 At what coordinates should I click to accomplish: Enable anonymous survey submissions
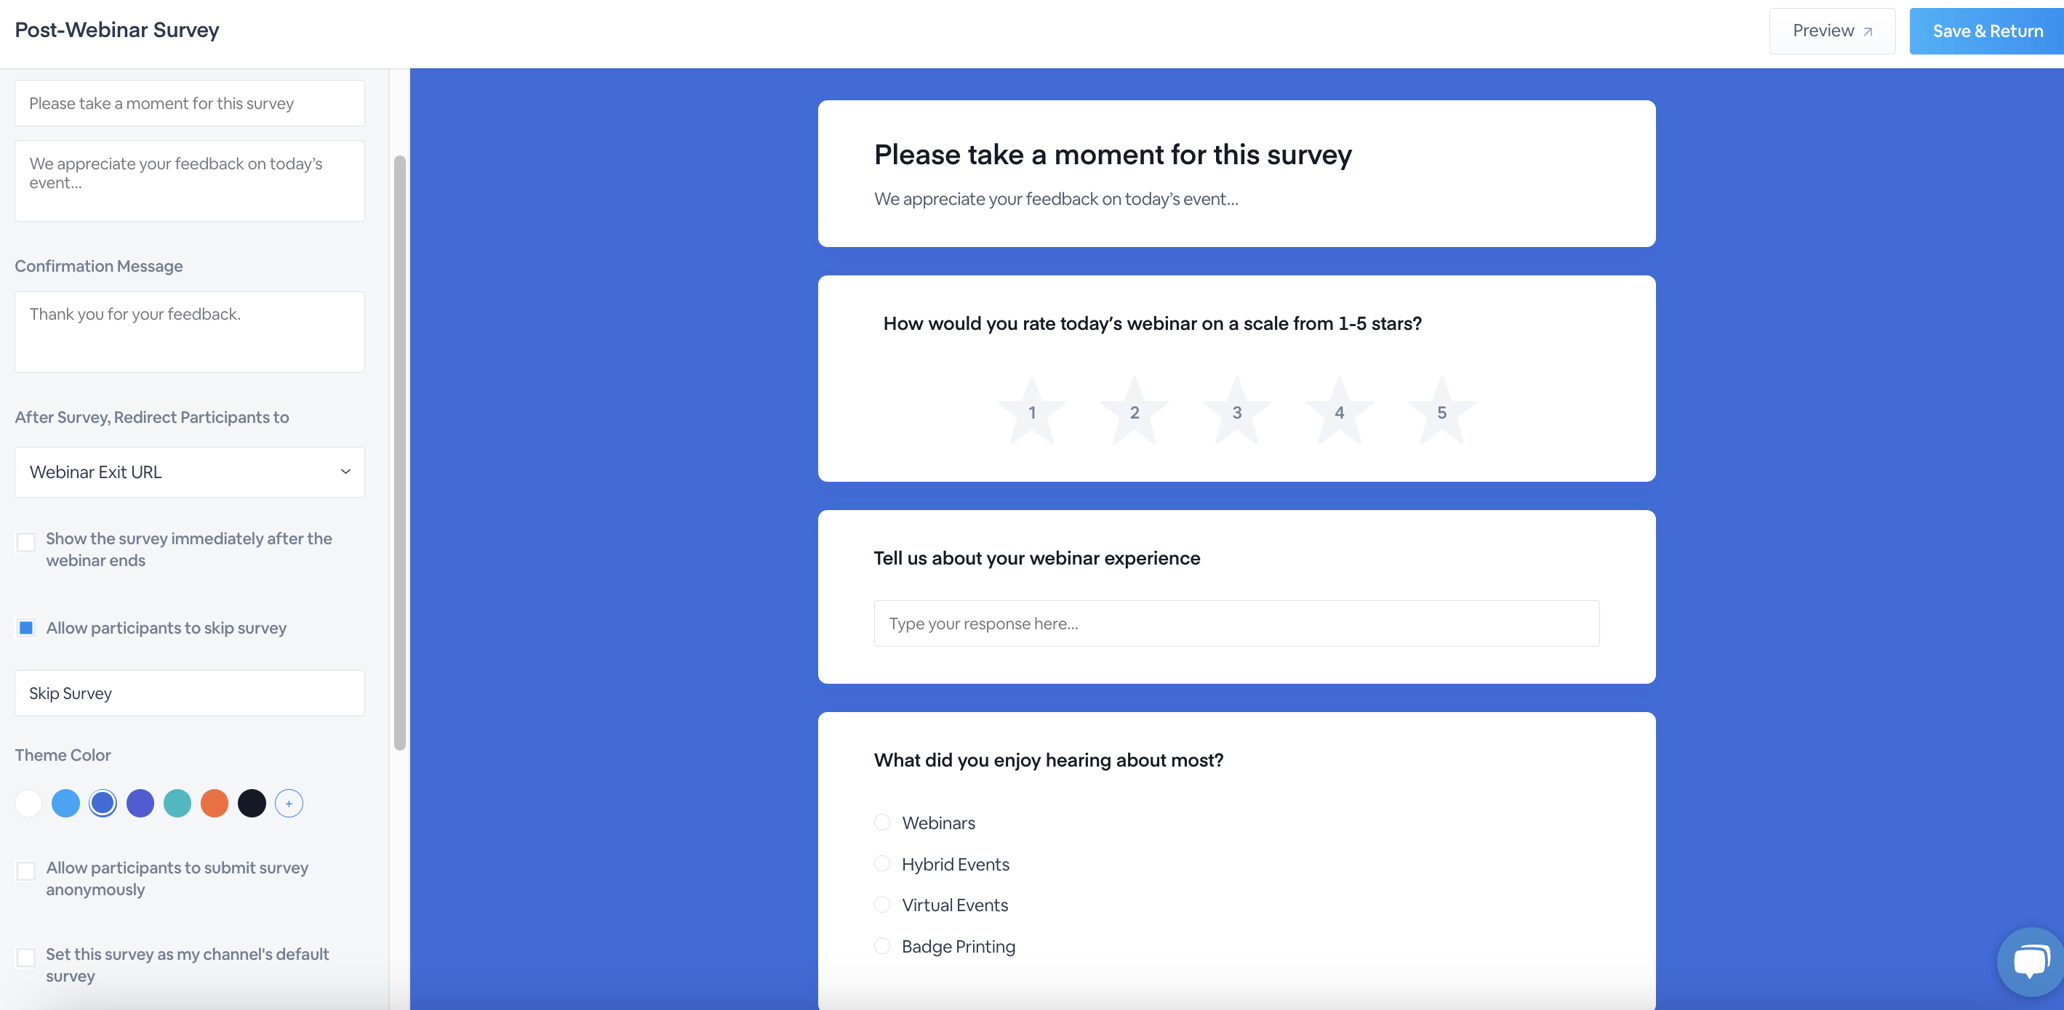26,870
